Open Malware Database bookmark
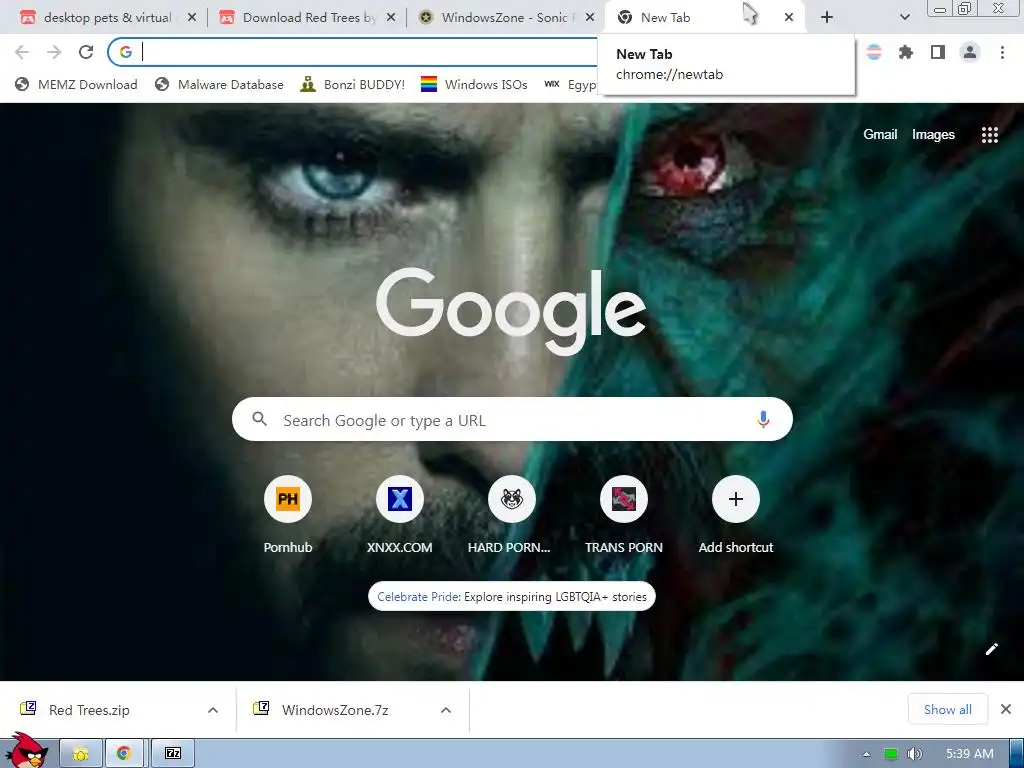 point(219,84)
